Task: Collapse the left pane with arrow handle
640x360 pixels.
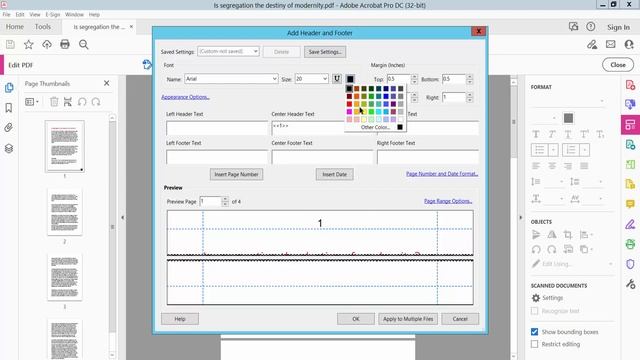Action: (122, 218)
